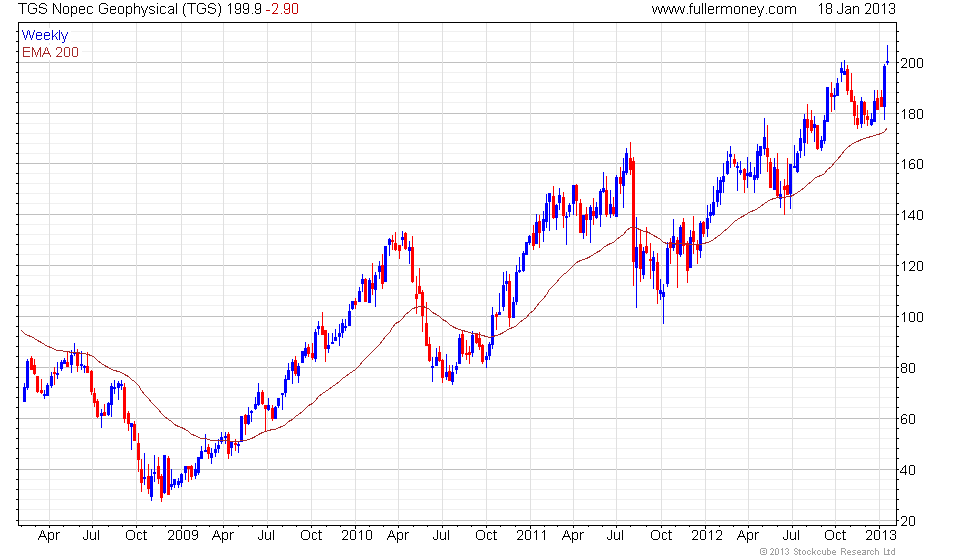The width and height of the screenshot is (980, 560).
Task: Click the date '18 Jan 2013'
Action: [856, 9]
